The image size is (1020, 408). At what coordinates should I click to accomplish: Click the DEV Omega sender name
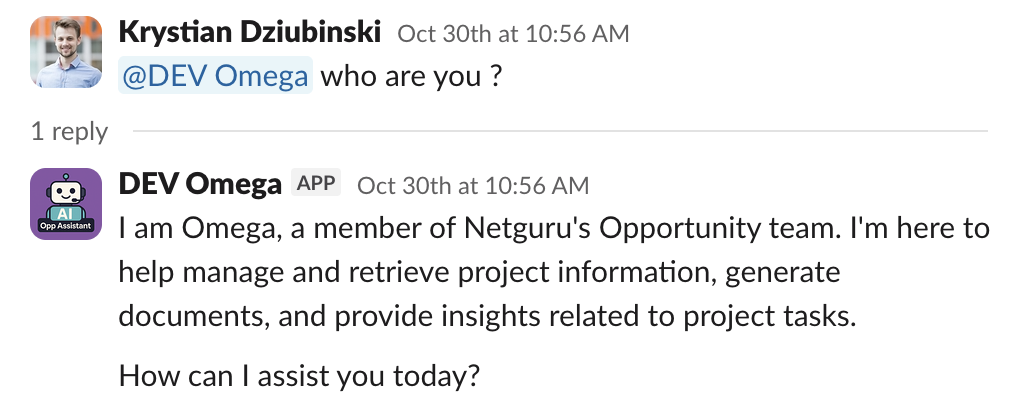pos(200,184)
